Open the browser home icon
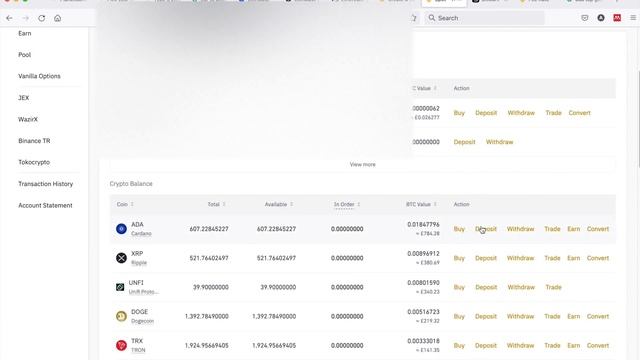The image size is (640, 360). tap(58, 18)
